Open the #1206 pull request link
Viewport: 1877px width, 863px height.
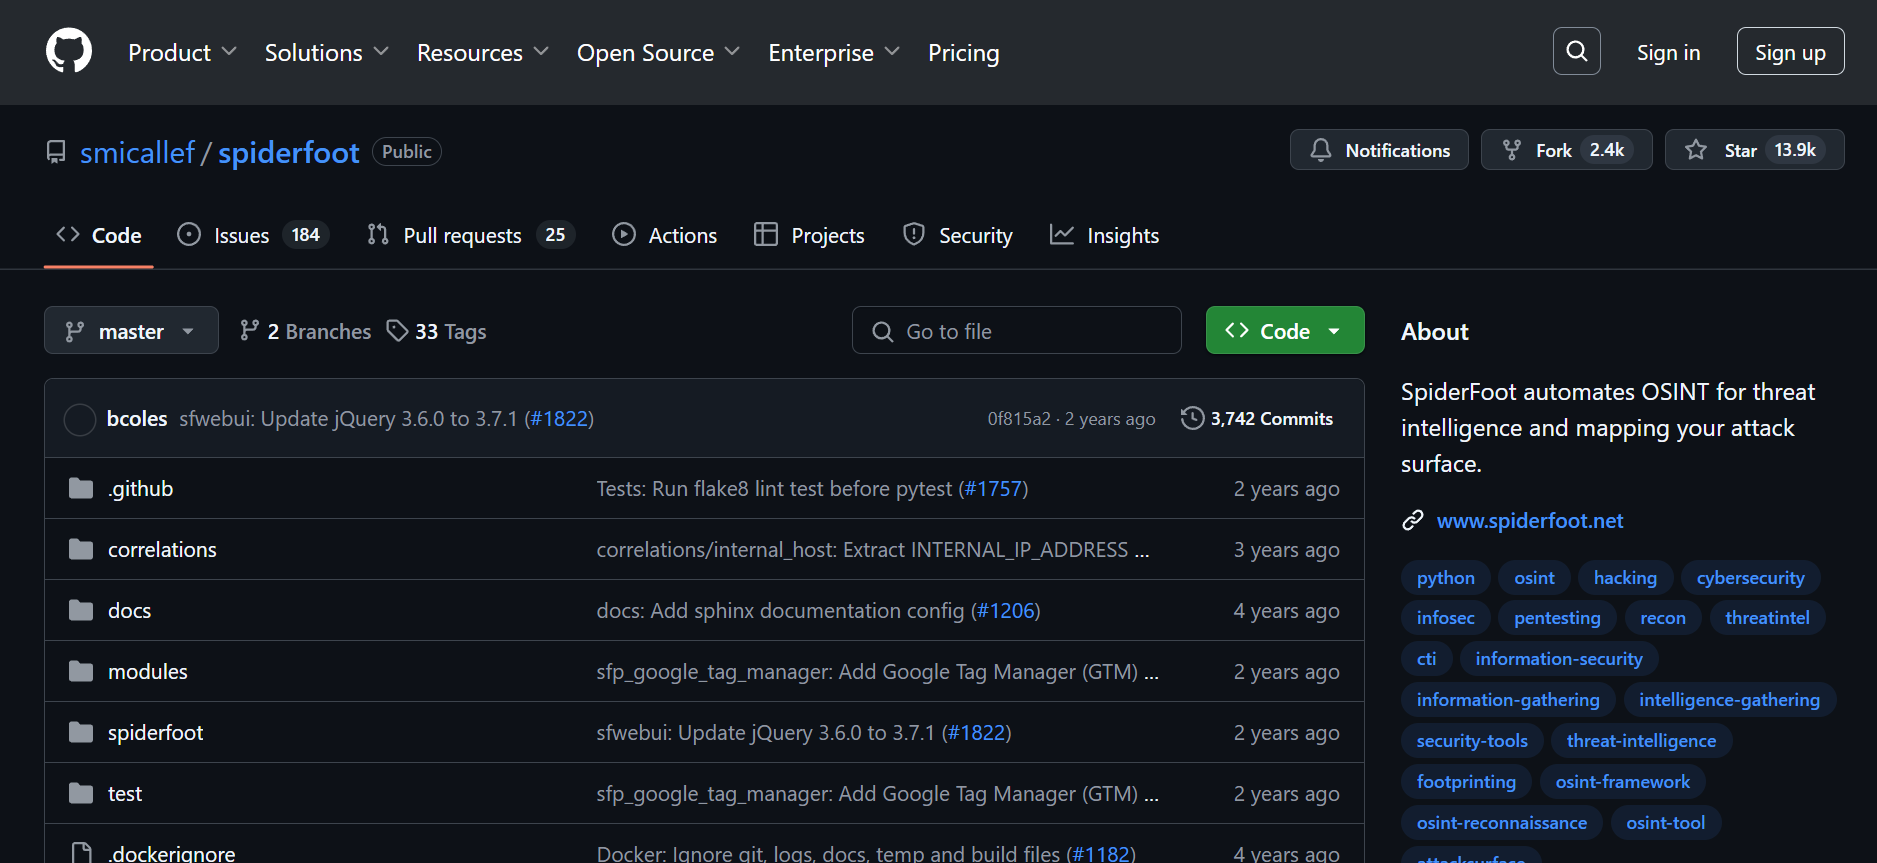coord(1005,611)
